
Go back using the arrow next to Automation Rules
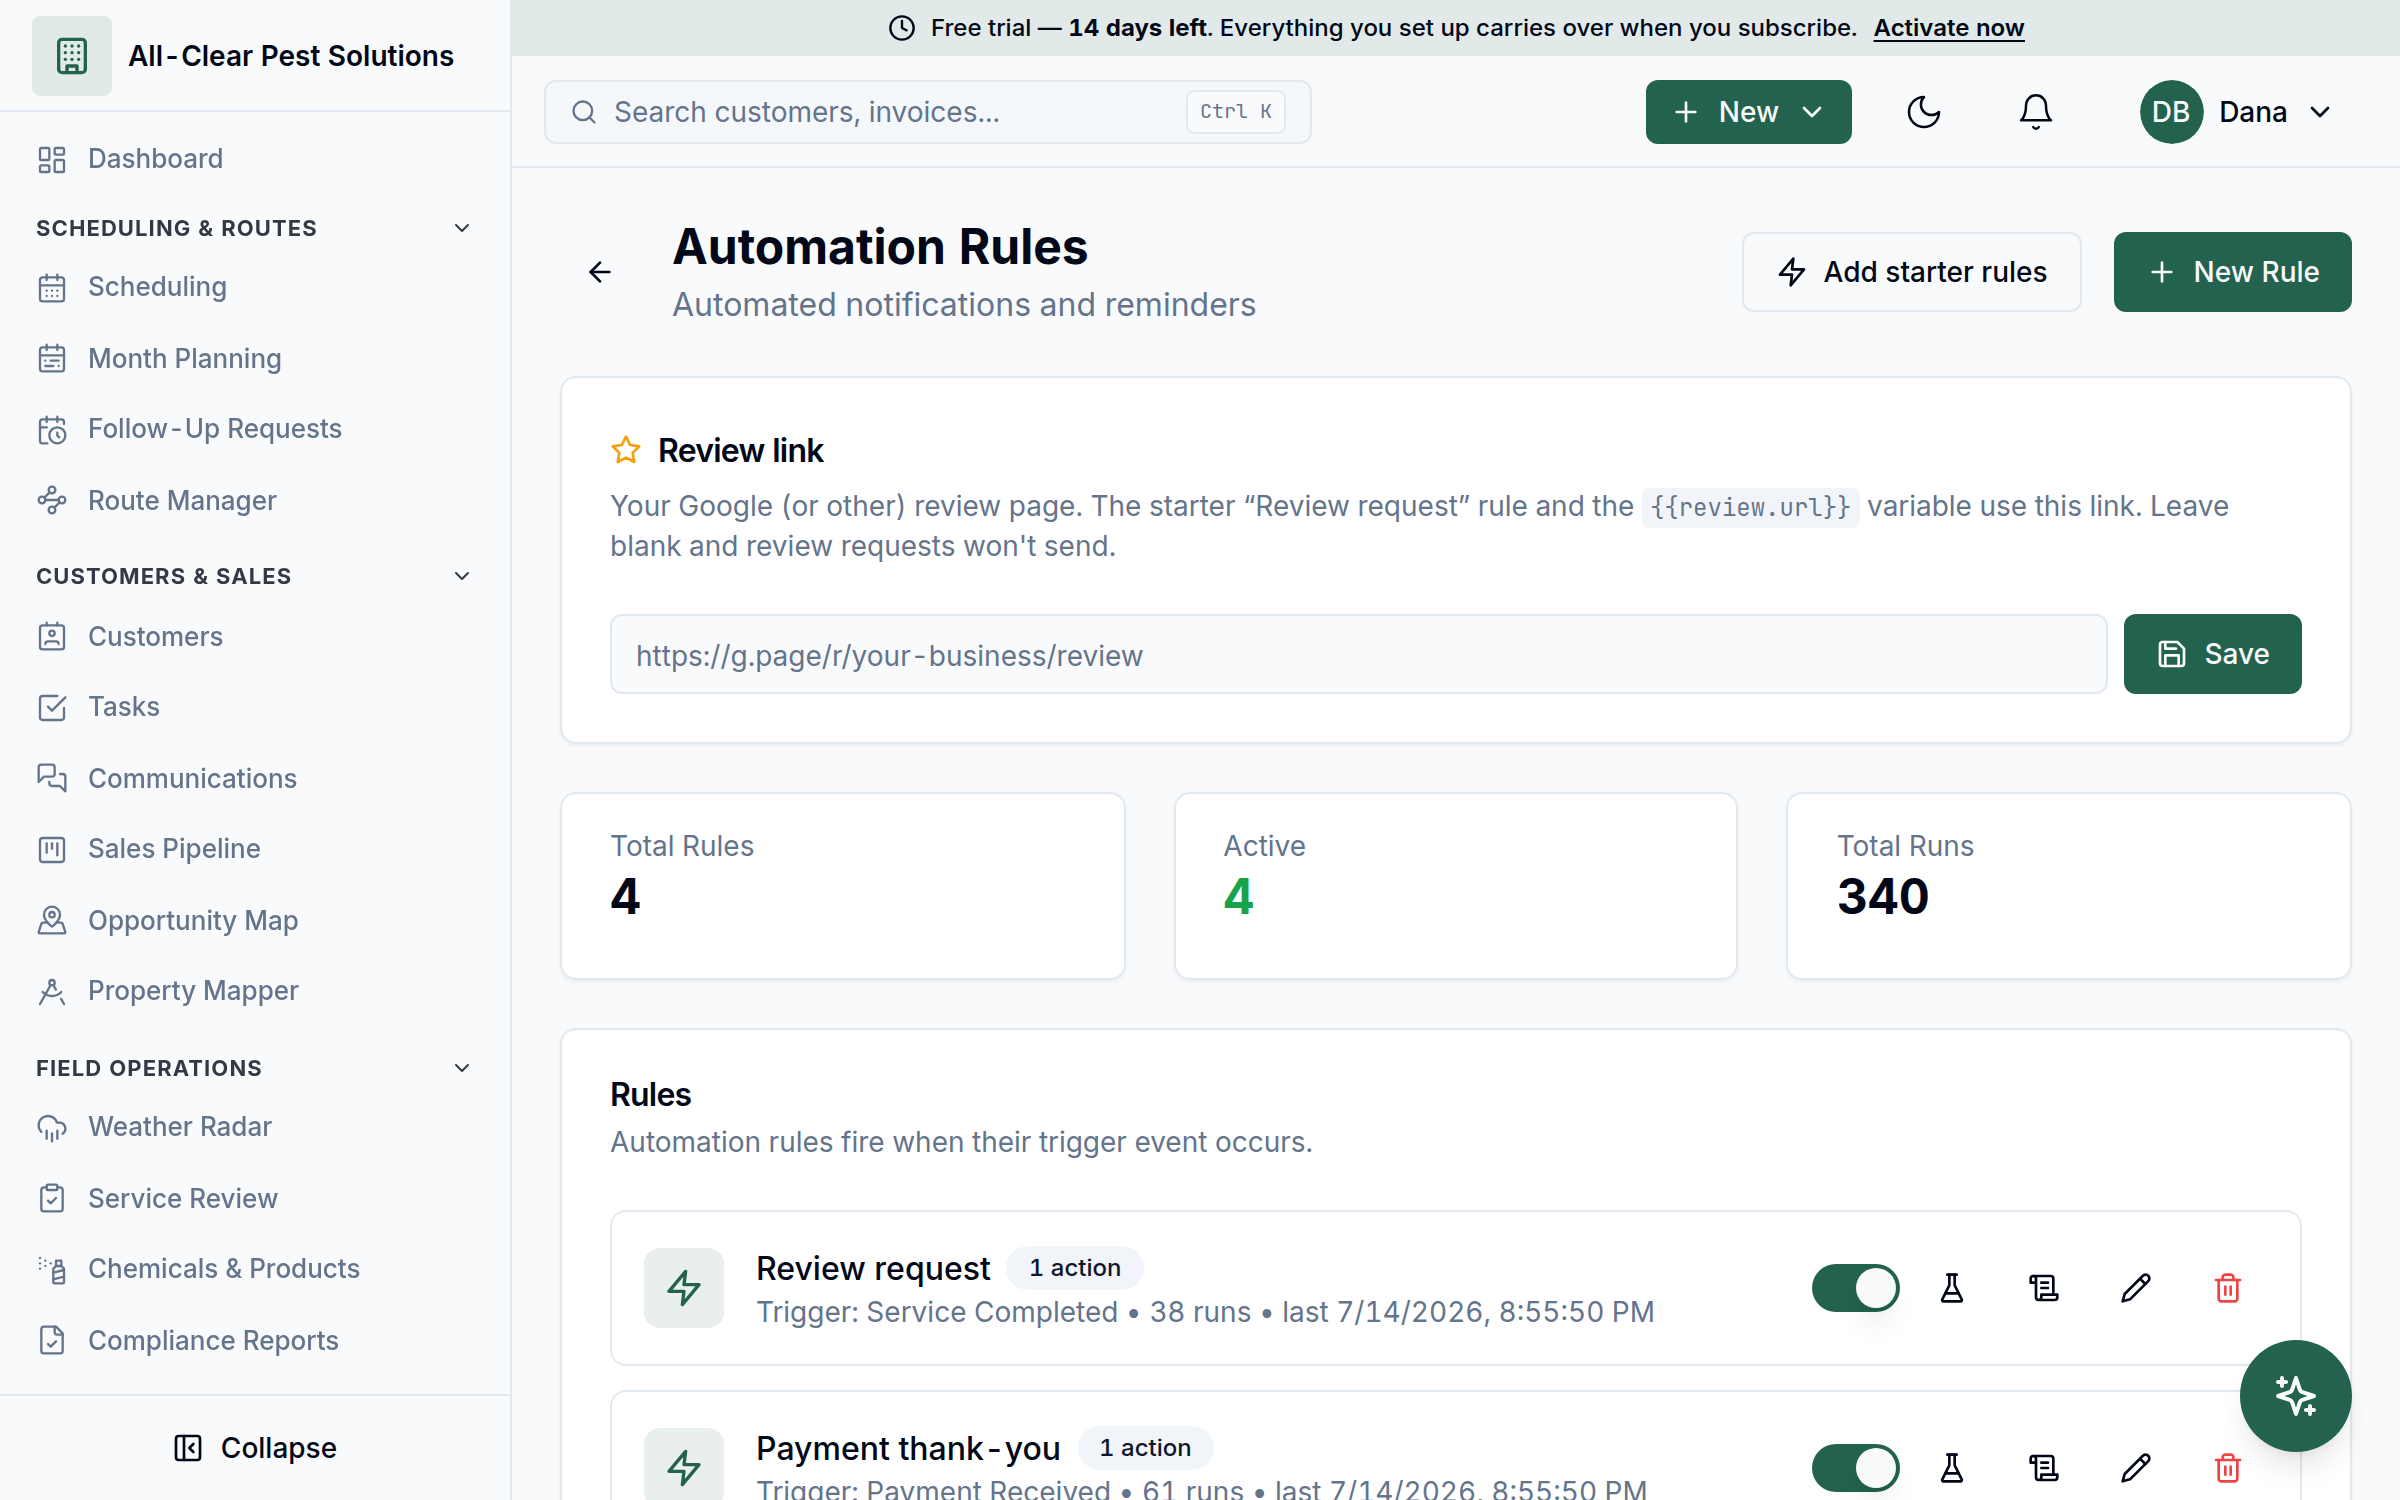point(600,272)
